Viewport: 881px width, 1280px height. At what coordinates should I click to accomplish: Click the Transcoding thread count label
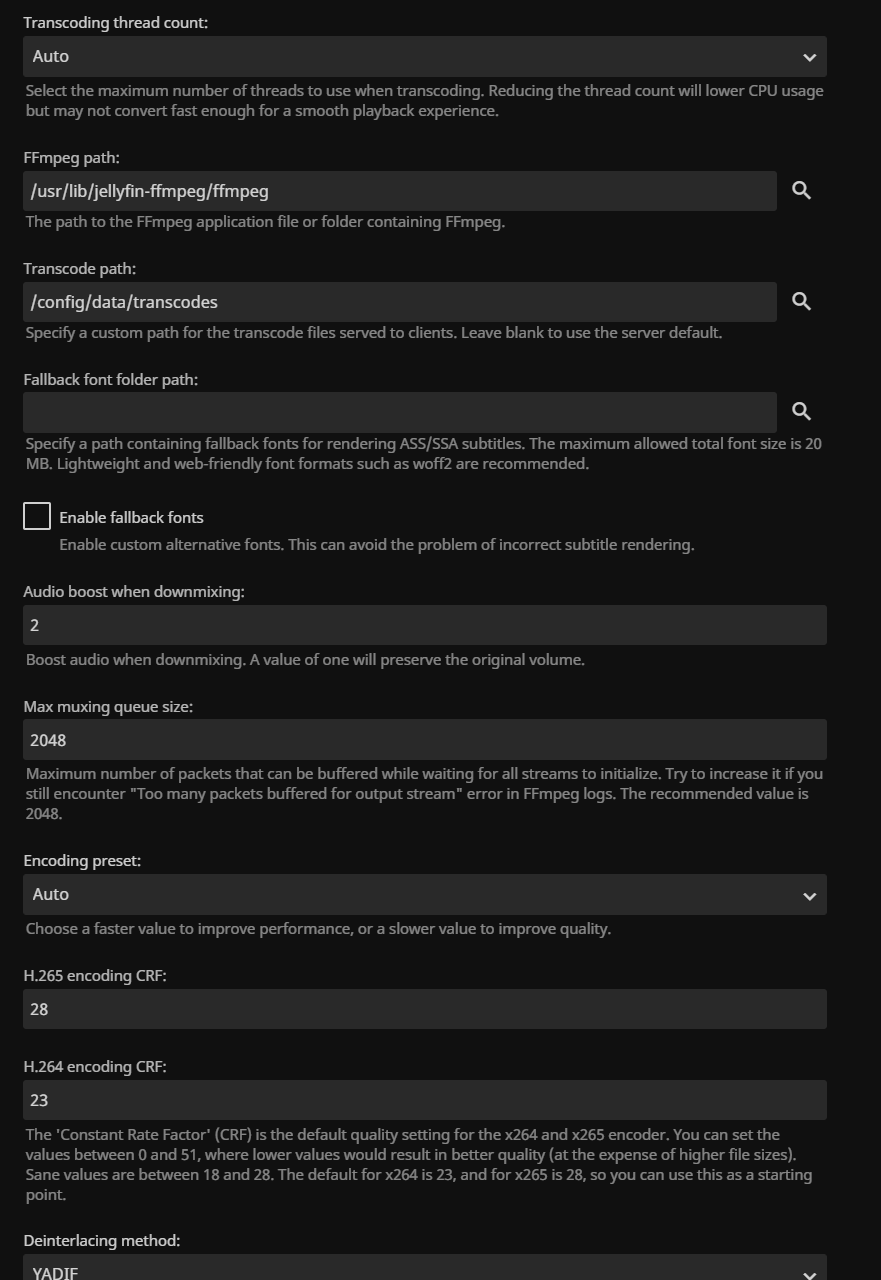[116, 22]
